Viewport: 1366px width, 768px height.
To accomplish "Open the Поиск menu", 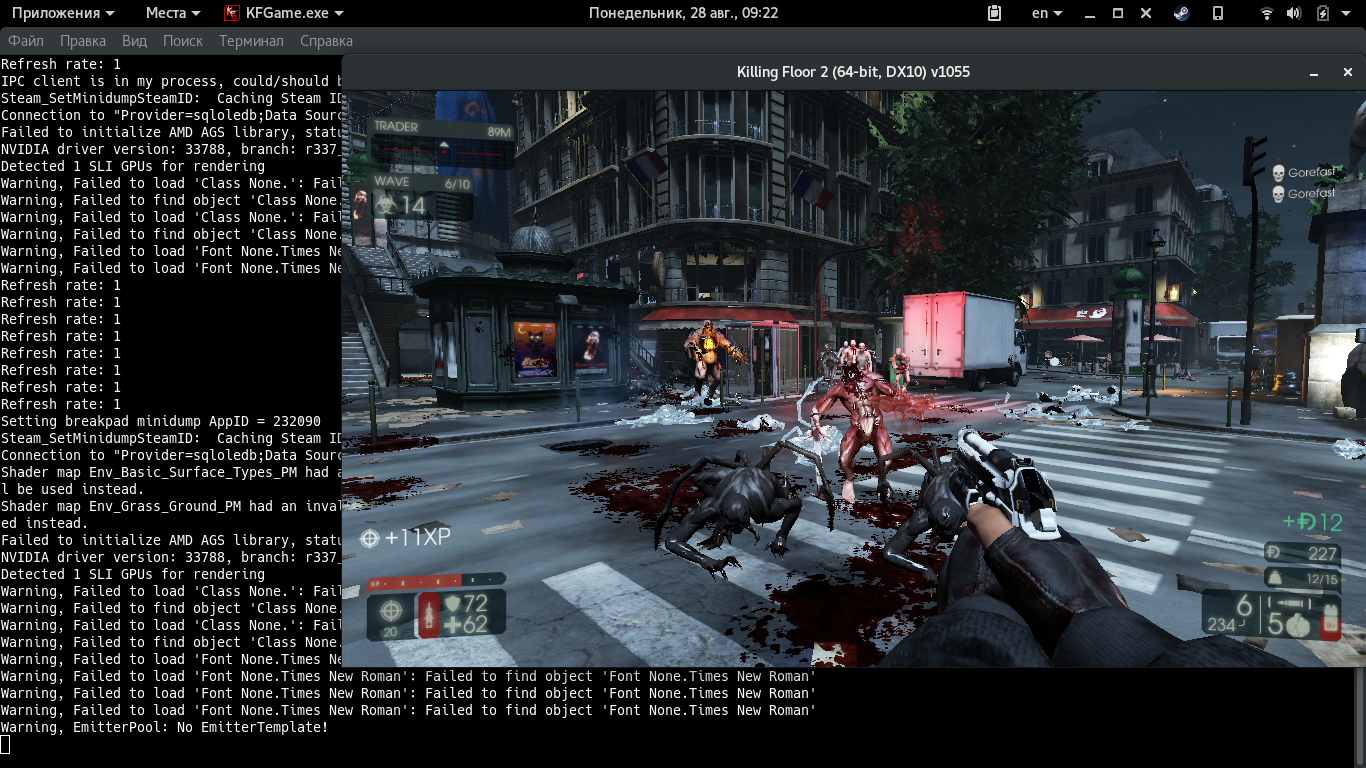I will [x=183, y=41].
